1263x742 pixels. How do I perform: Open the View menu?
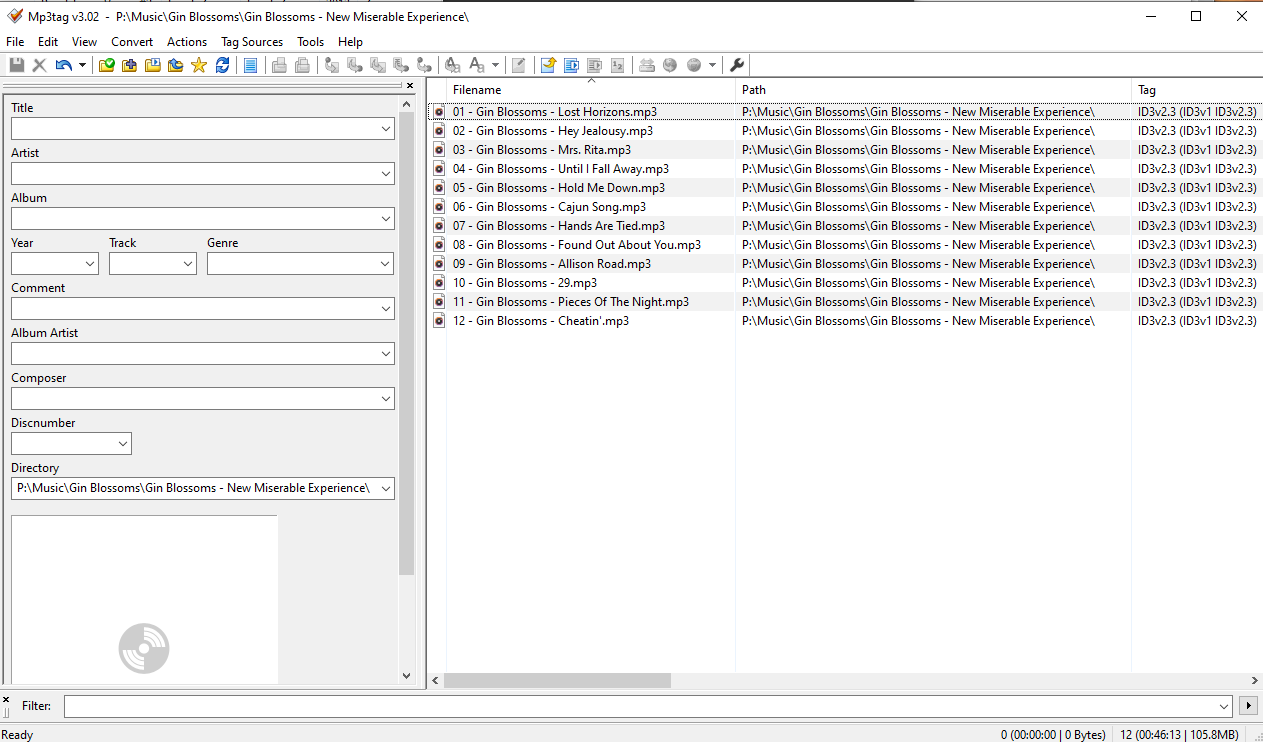coord(85,42)
